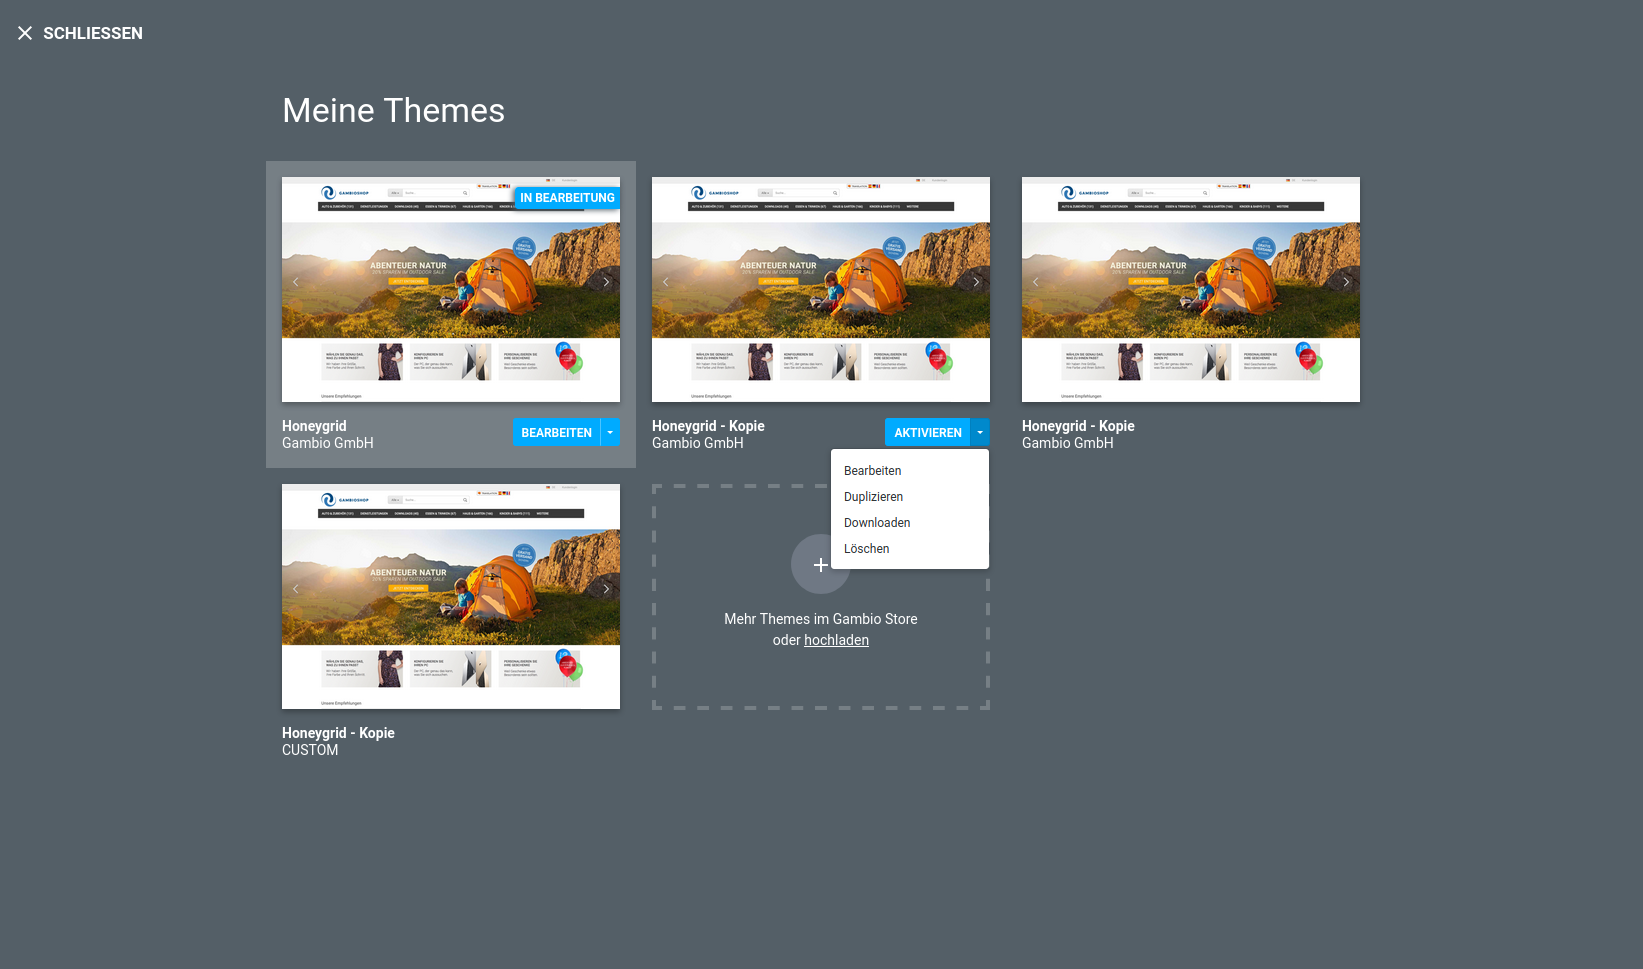Screen dimensions: 1643x969
Task: Pick Downloaden from the theme menu
Action: click(x=877, y=523)
